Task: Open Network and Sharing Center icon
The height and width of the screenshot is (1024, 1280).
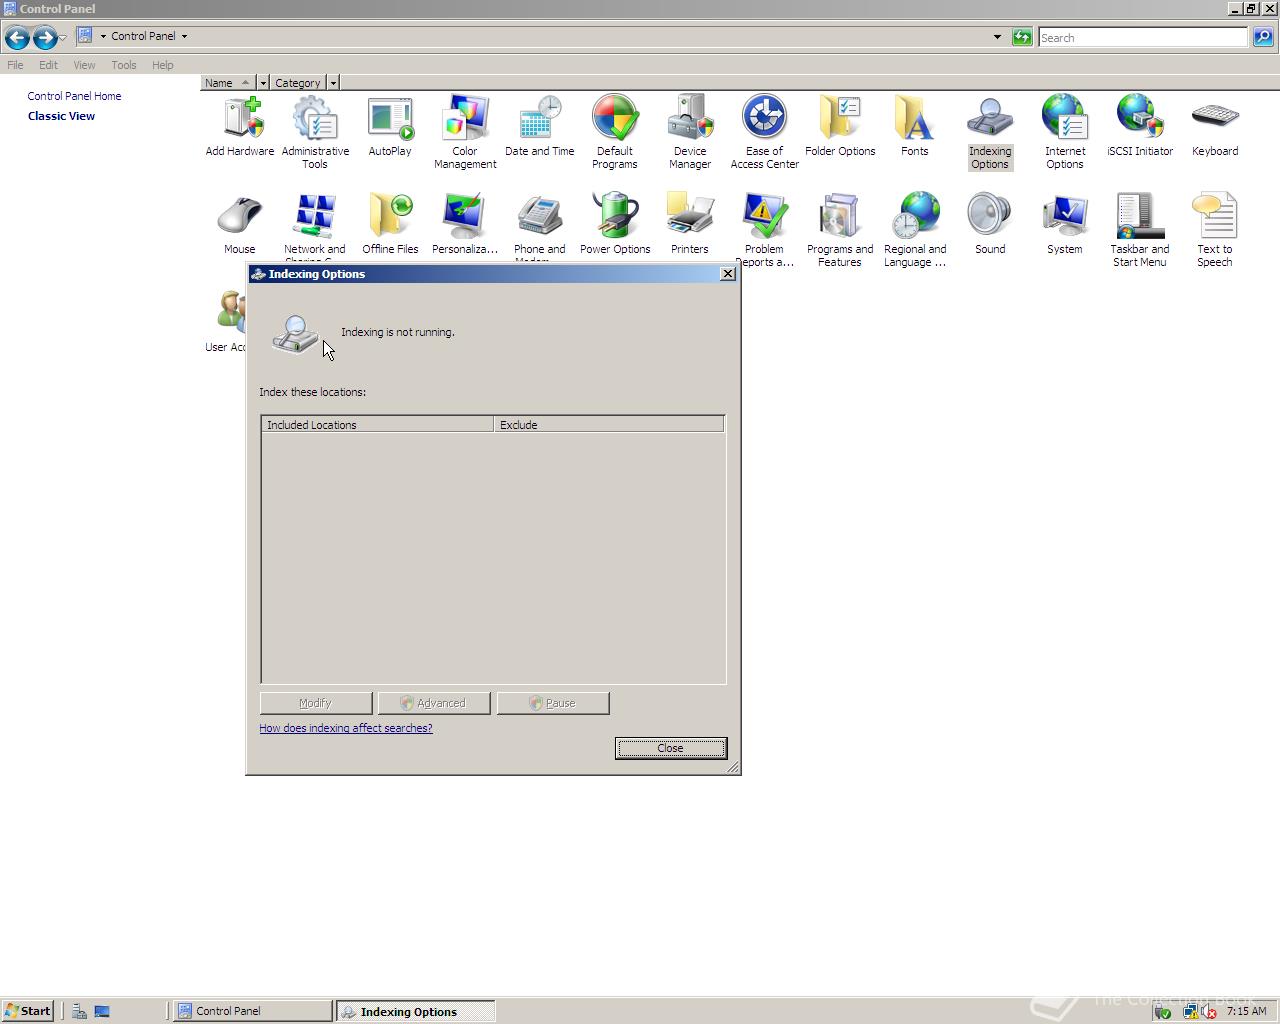Action: click(x=315, y=225)
